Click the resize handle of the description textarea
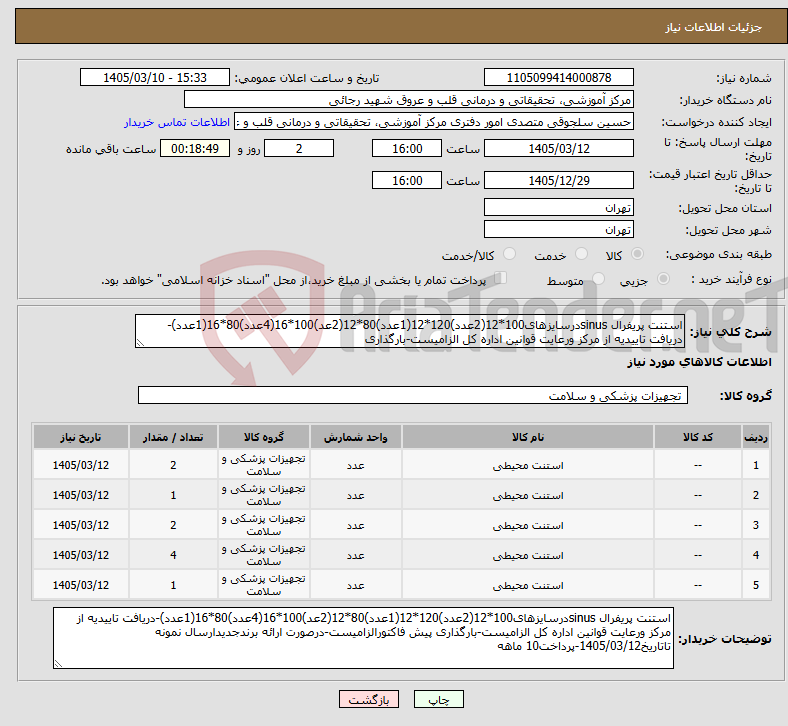This screenshot has height=726, width=788. pyautogui.click(x=140, y=343)
